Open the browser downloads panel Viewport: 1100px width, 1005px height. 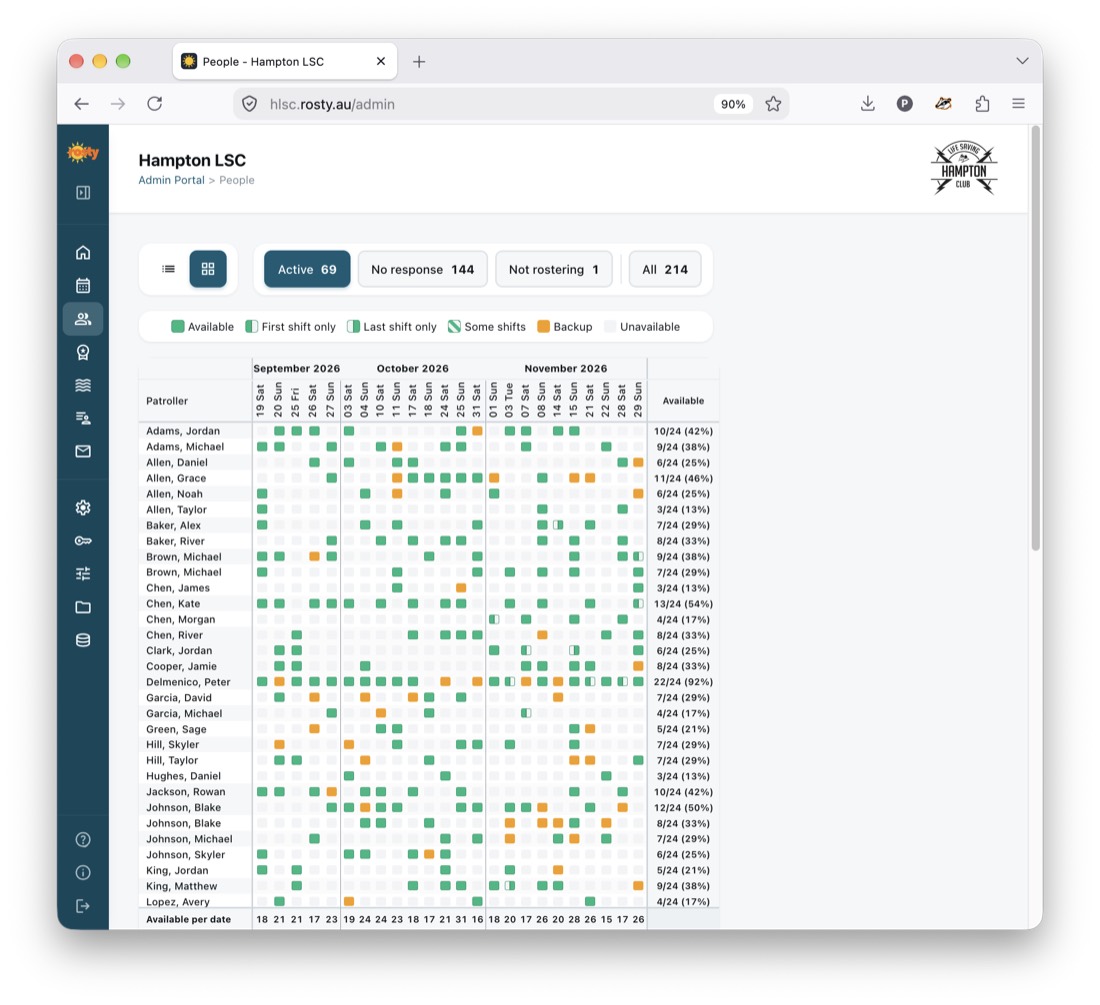pos(868,104)
